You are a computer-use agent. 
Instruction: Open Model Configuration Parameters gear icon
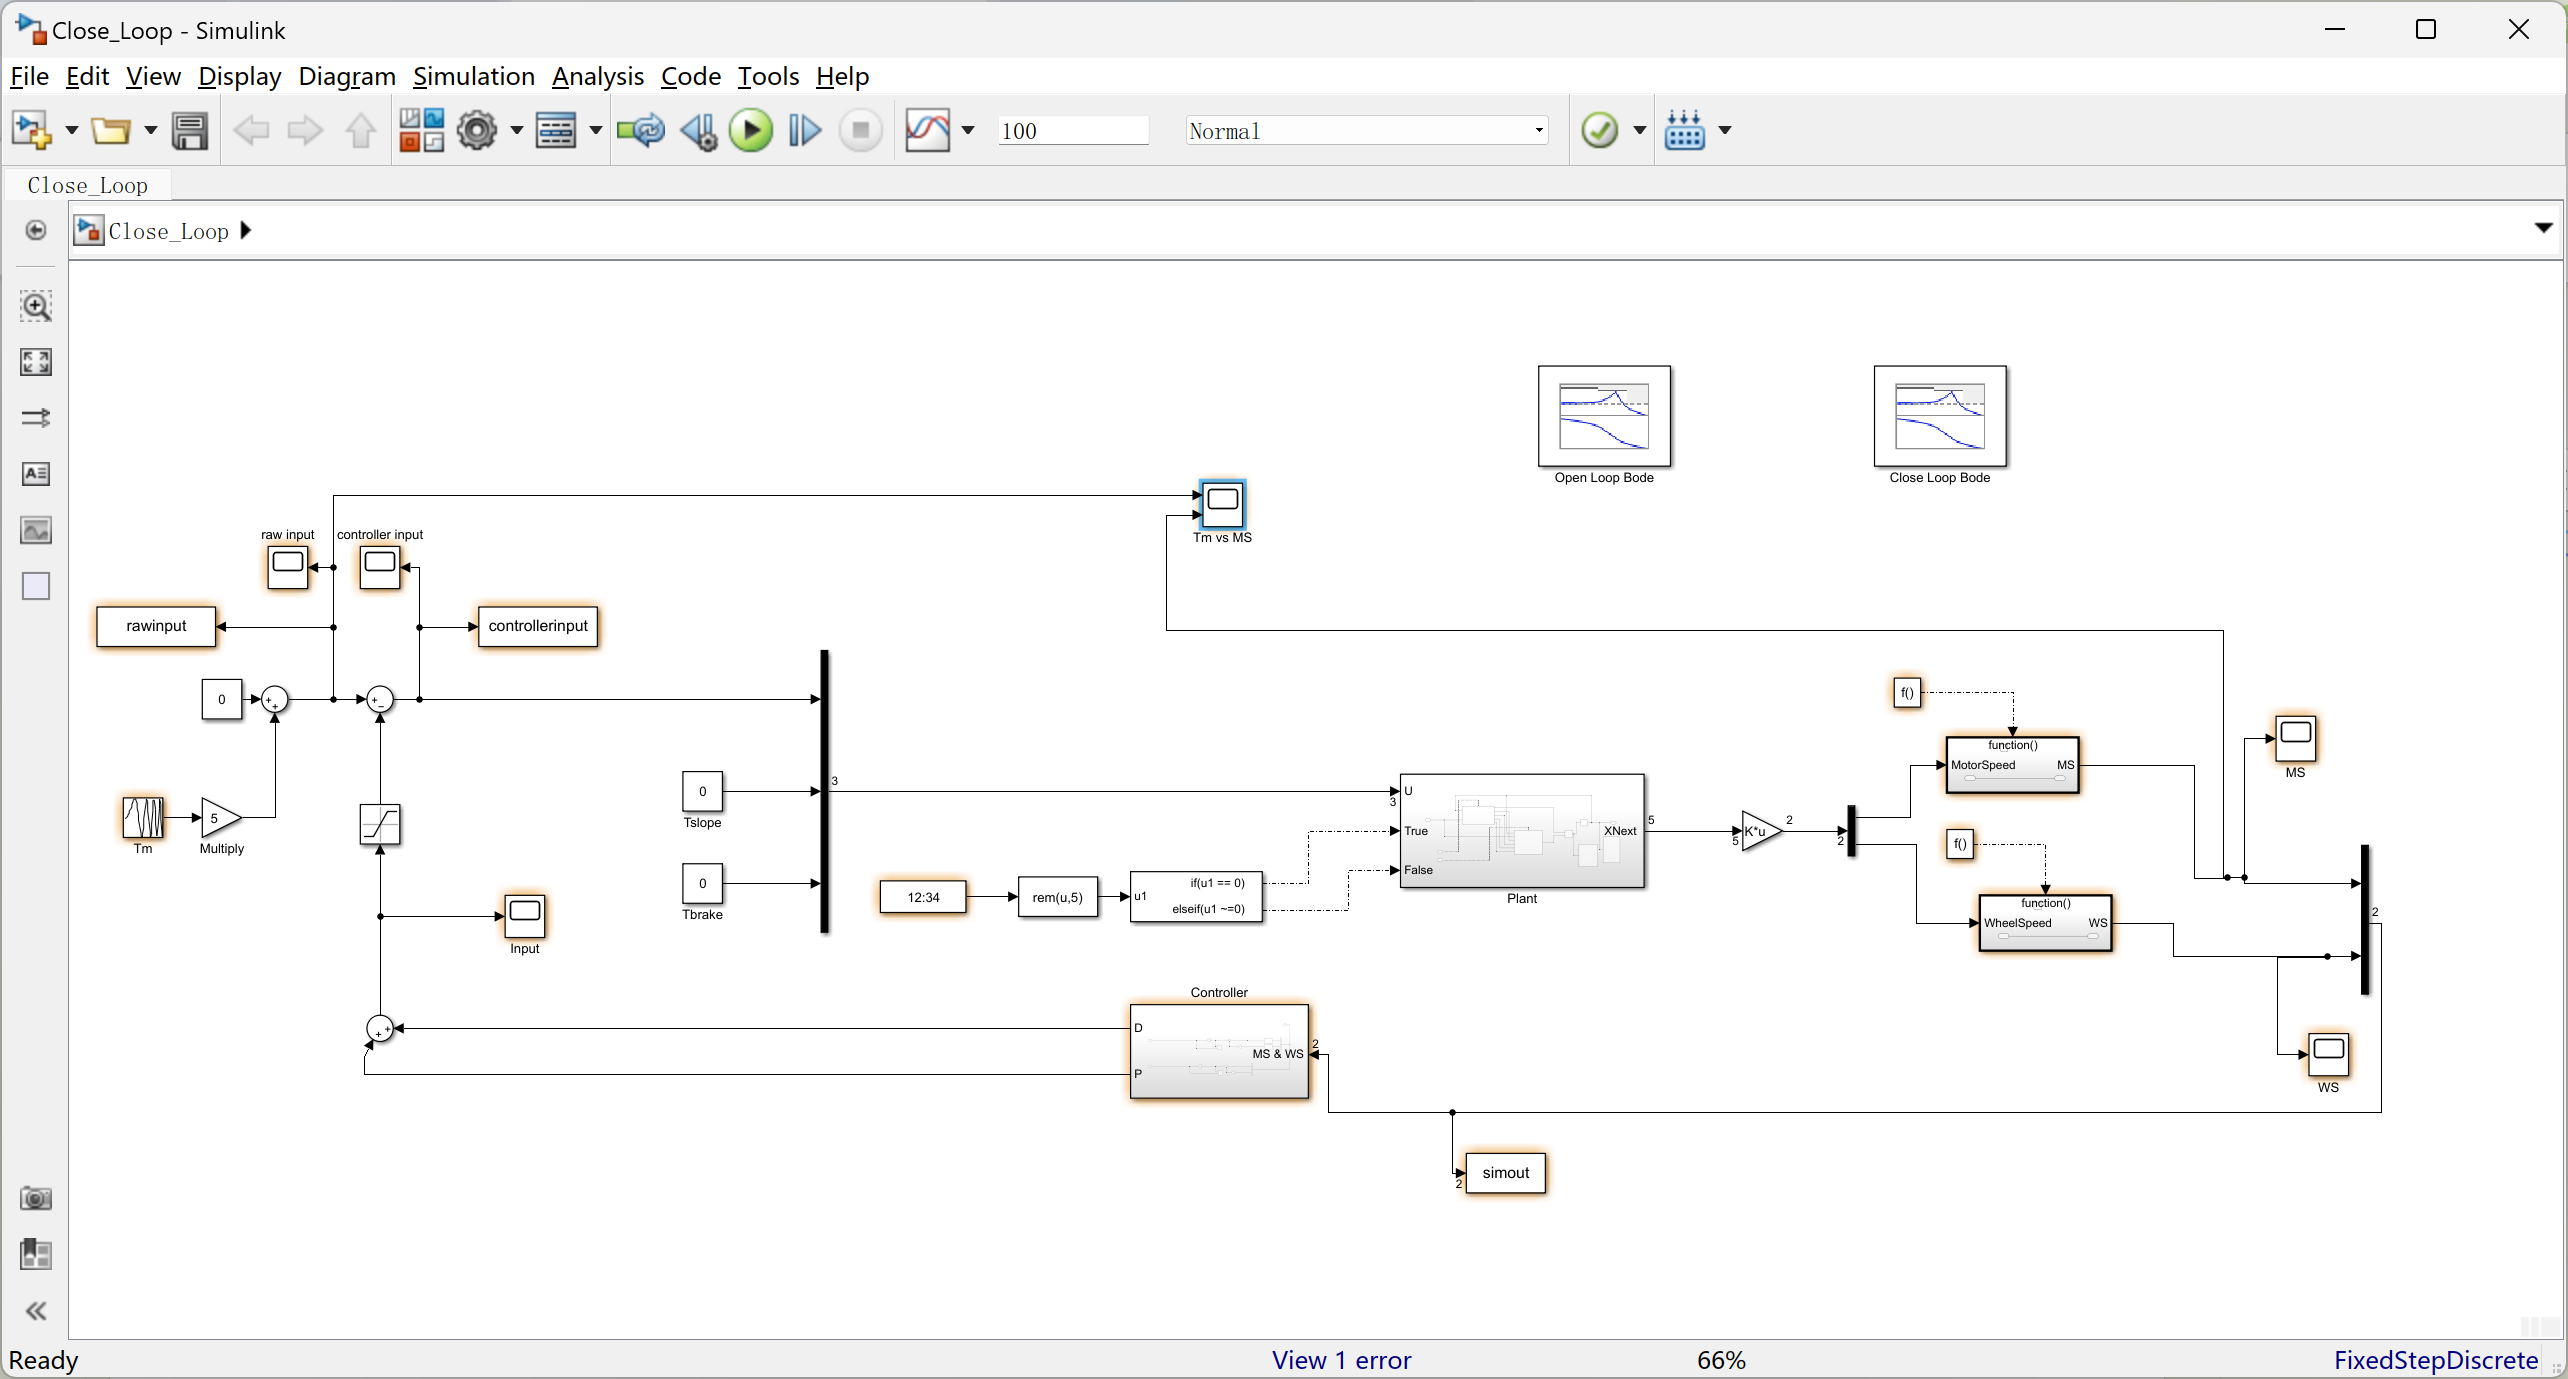(x=477, y=131)
